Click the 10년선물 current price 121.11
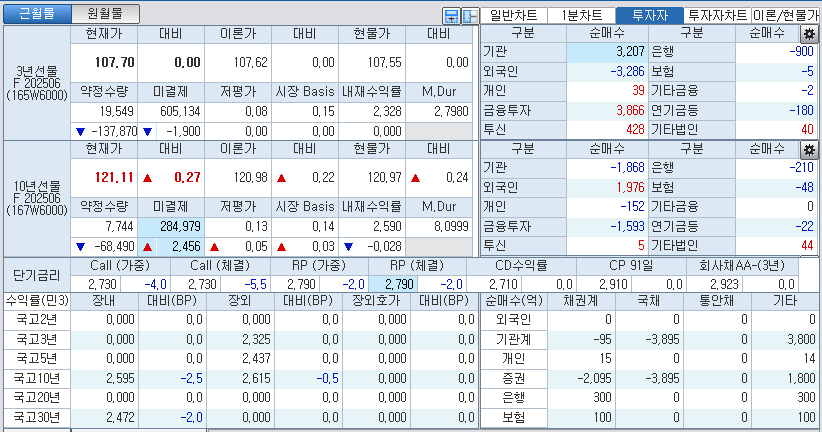The width and height of the screenshot is (822, 432). 114,177
